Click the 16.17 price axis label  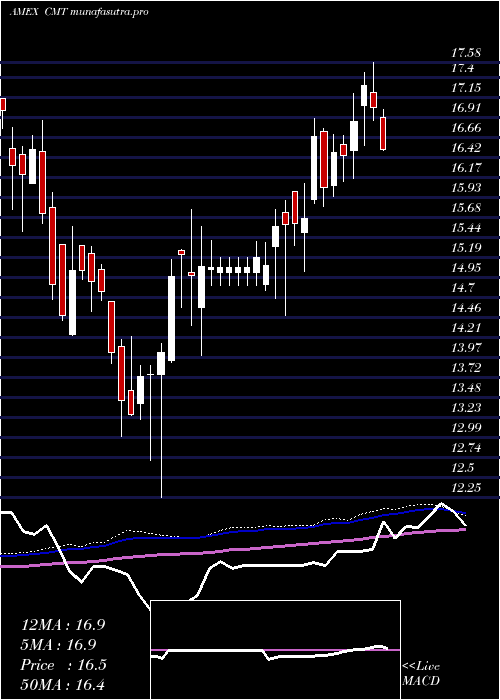[x=466, y=168]
